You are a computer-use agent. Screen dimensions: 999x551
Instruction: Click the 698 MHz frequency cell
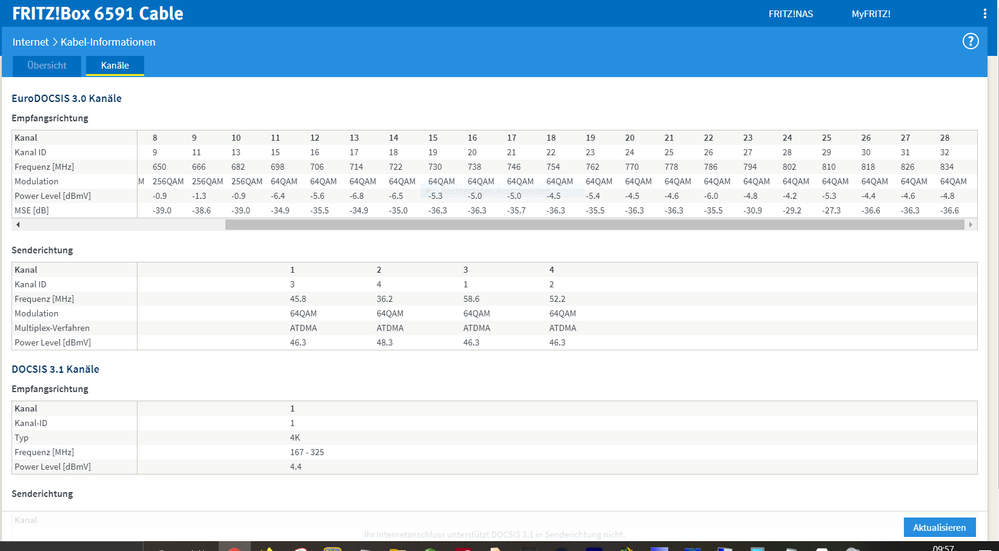click(278, 167)
